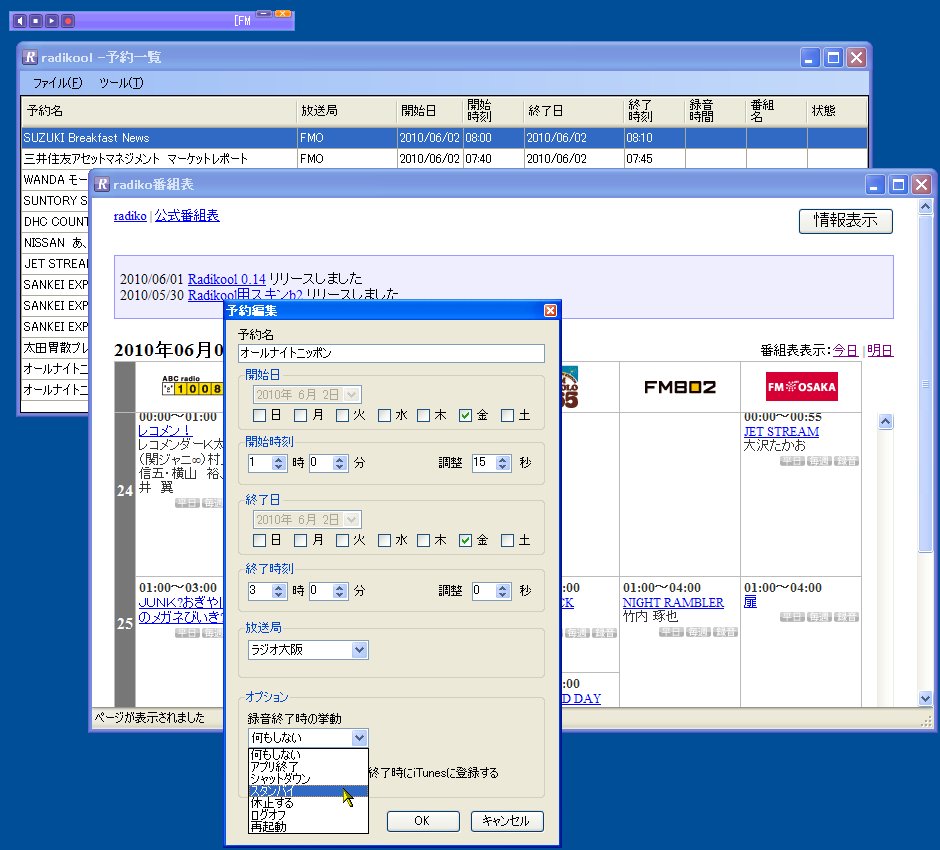The height and width of the screenshot is (850, 940).
Task: Open the 公式番組表 link
Action: coord(187,216)
